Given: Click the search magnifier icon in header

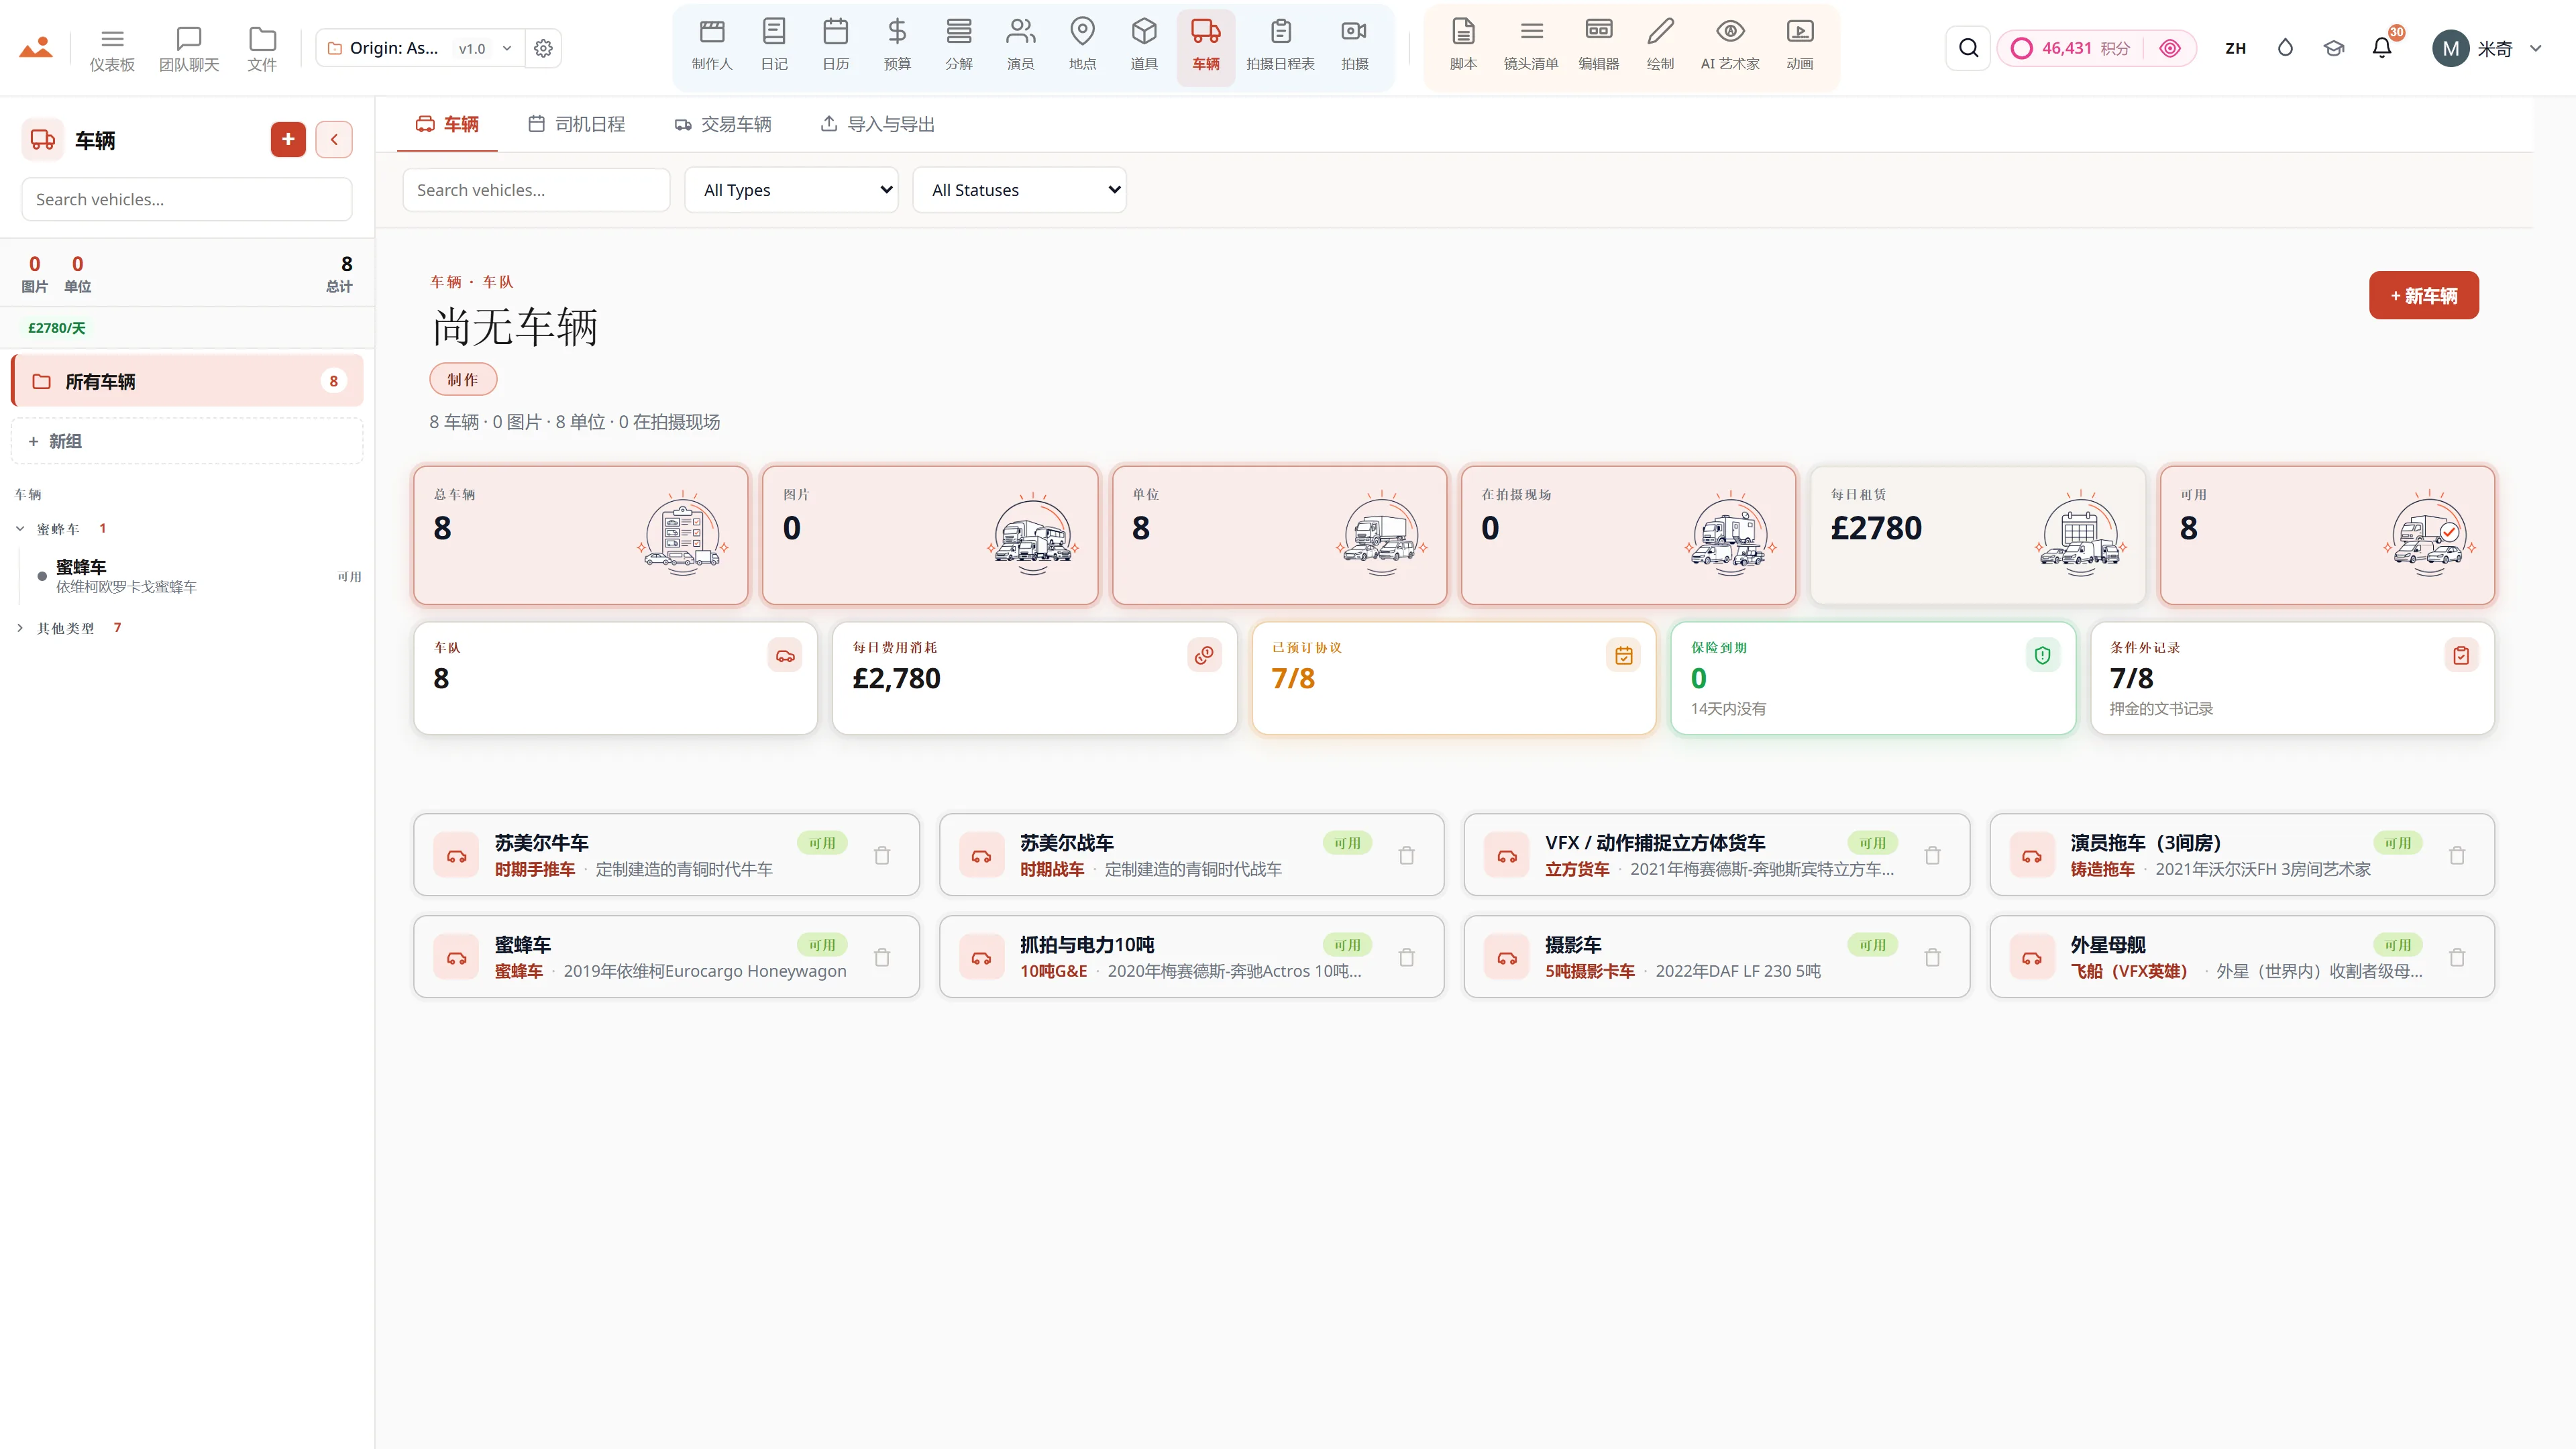Looking at the screenshot, I should click(1968, 48).
